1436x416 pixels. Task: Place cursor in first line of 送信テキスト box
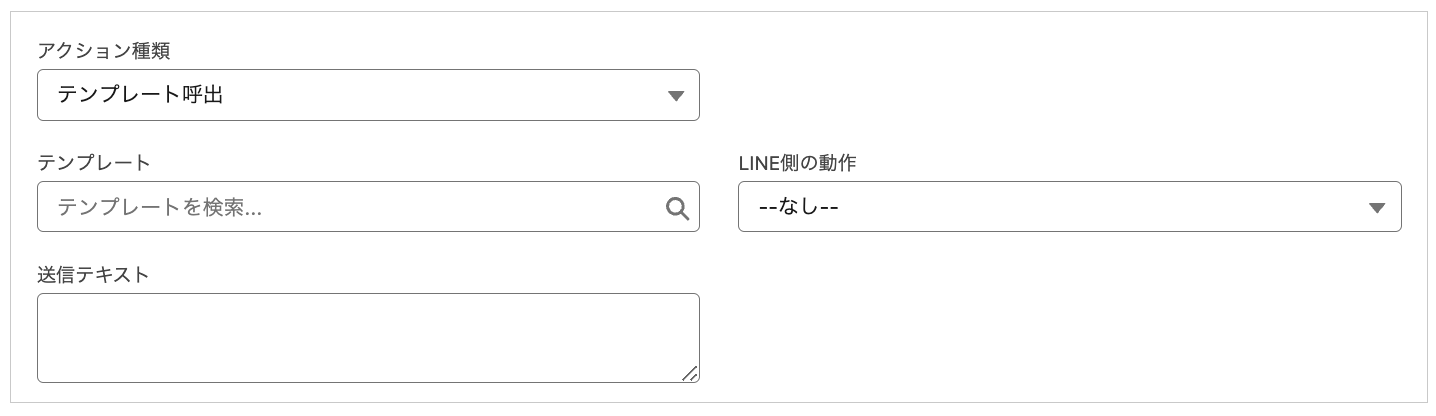(x=200, y=311)
